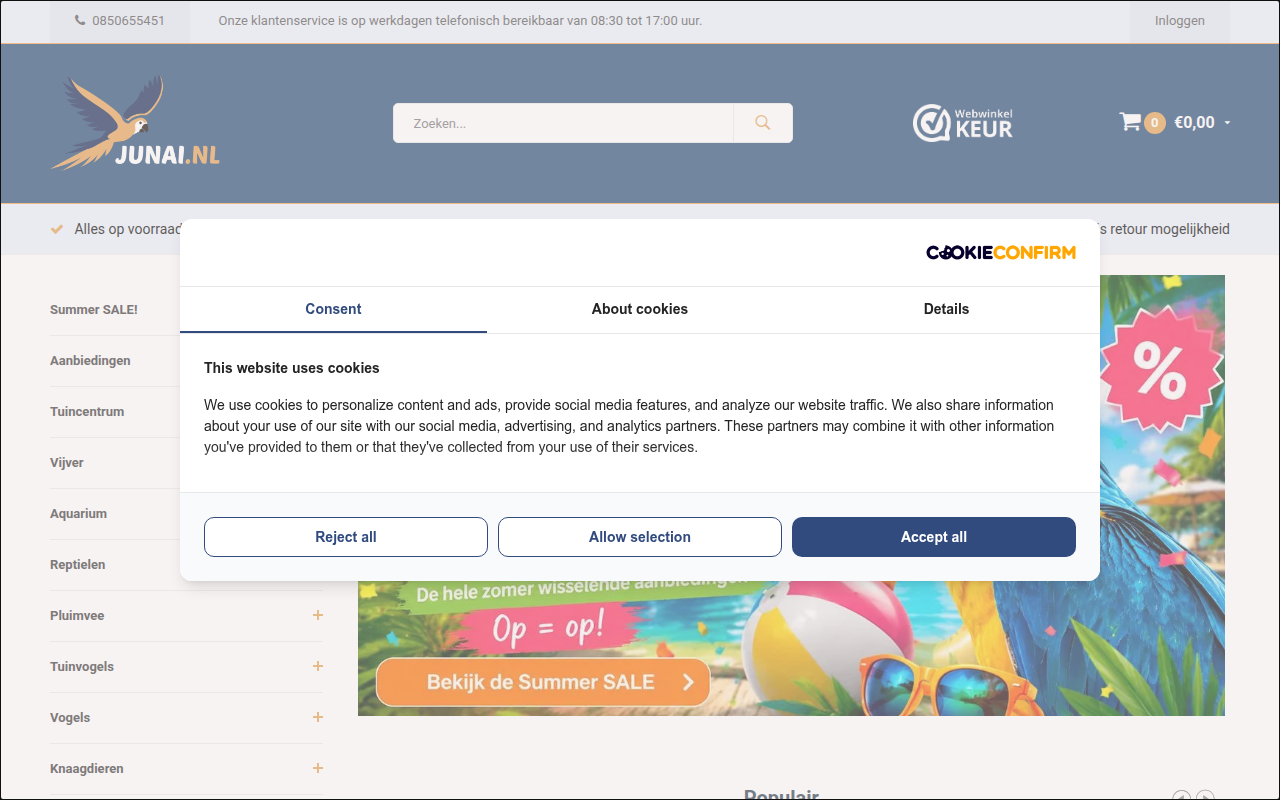
Task: Open the Vogels category link
Action: [x=70, y=718]
